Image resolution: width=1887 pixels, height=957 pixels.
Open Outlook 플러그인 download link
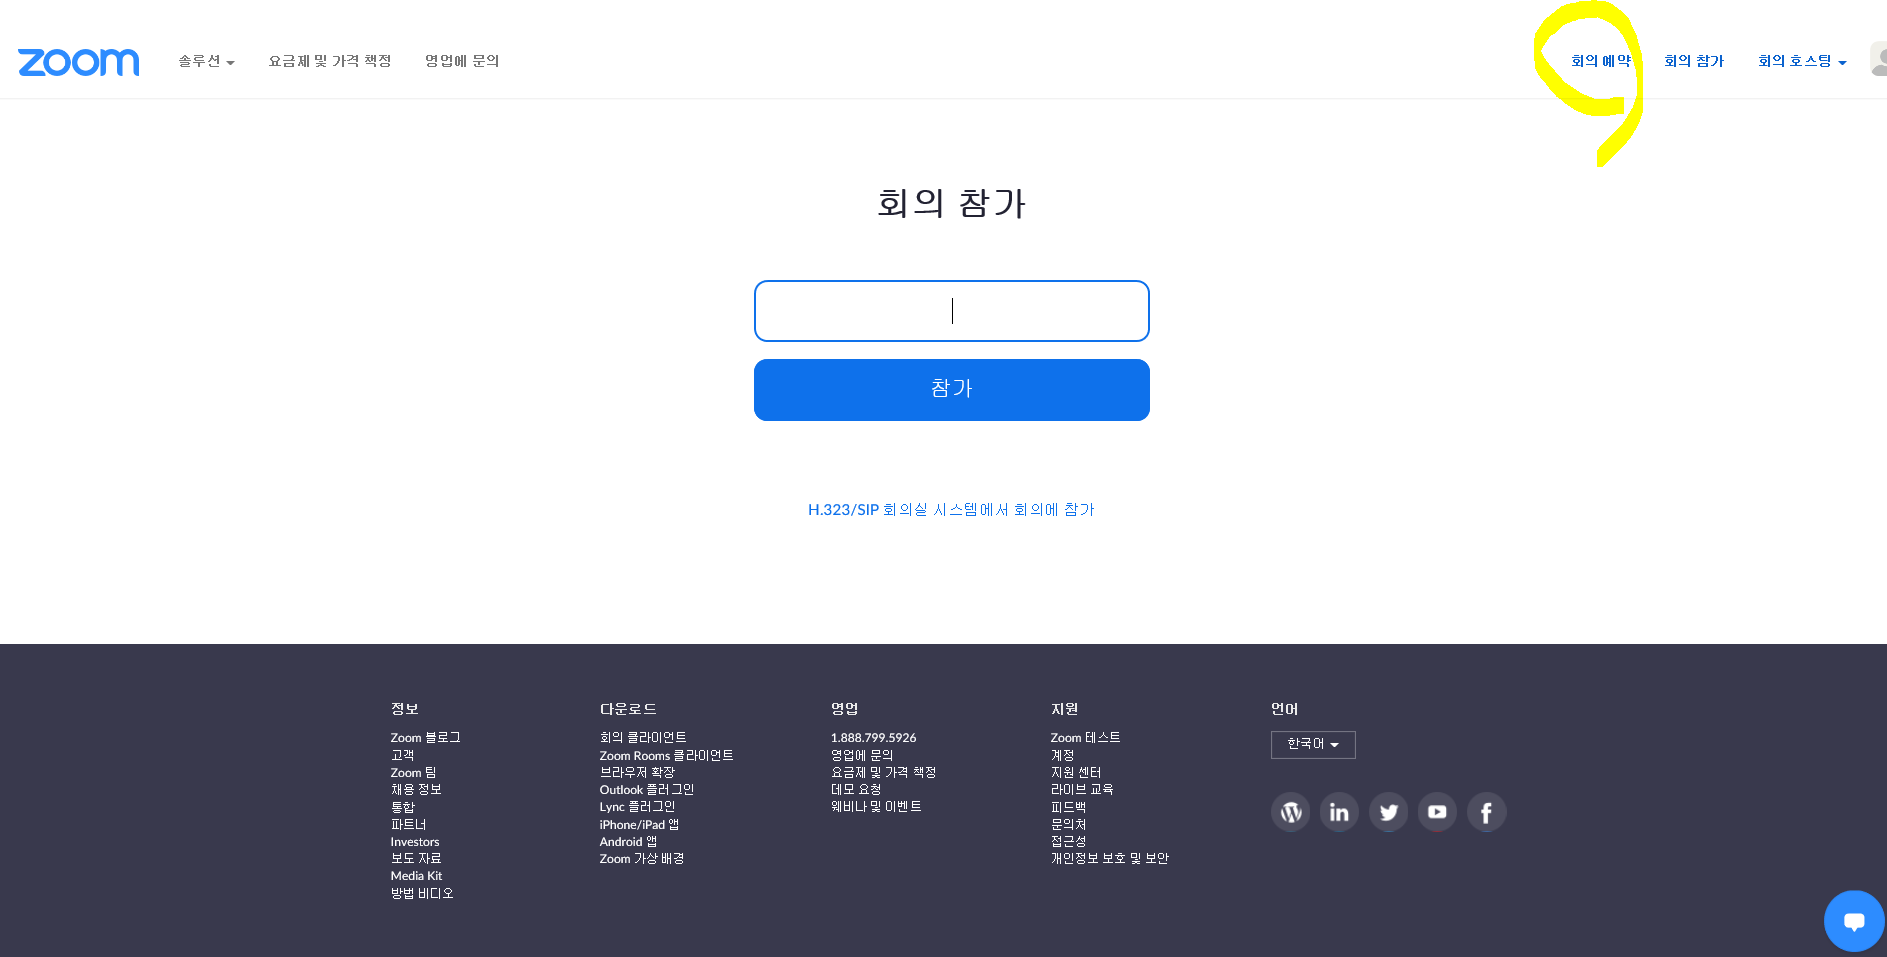(646, 790)
